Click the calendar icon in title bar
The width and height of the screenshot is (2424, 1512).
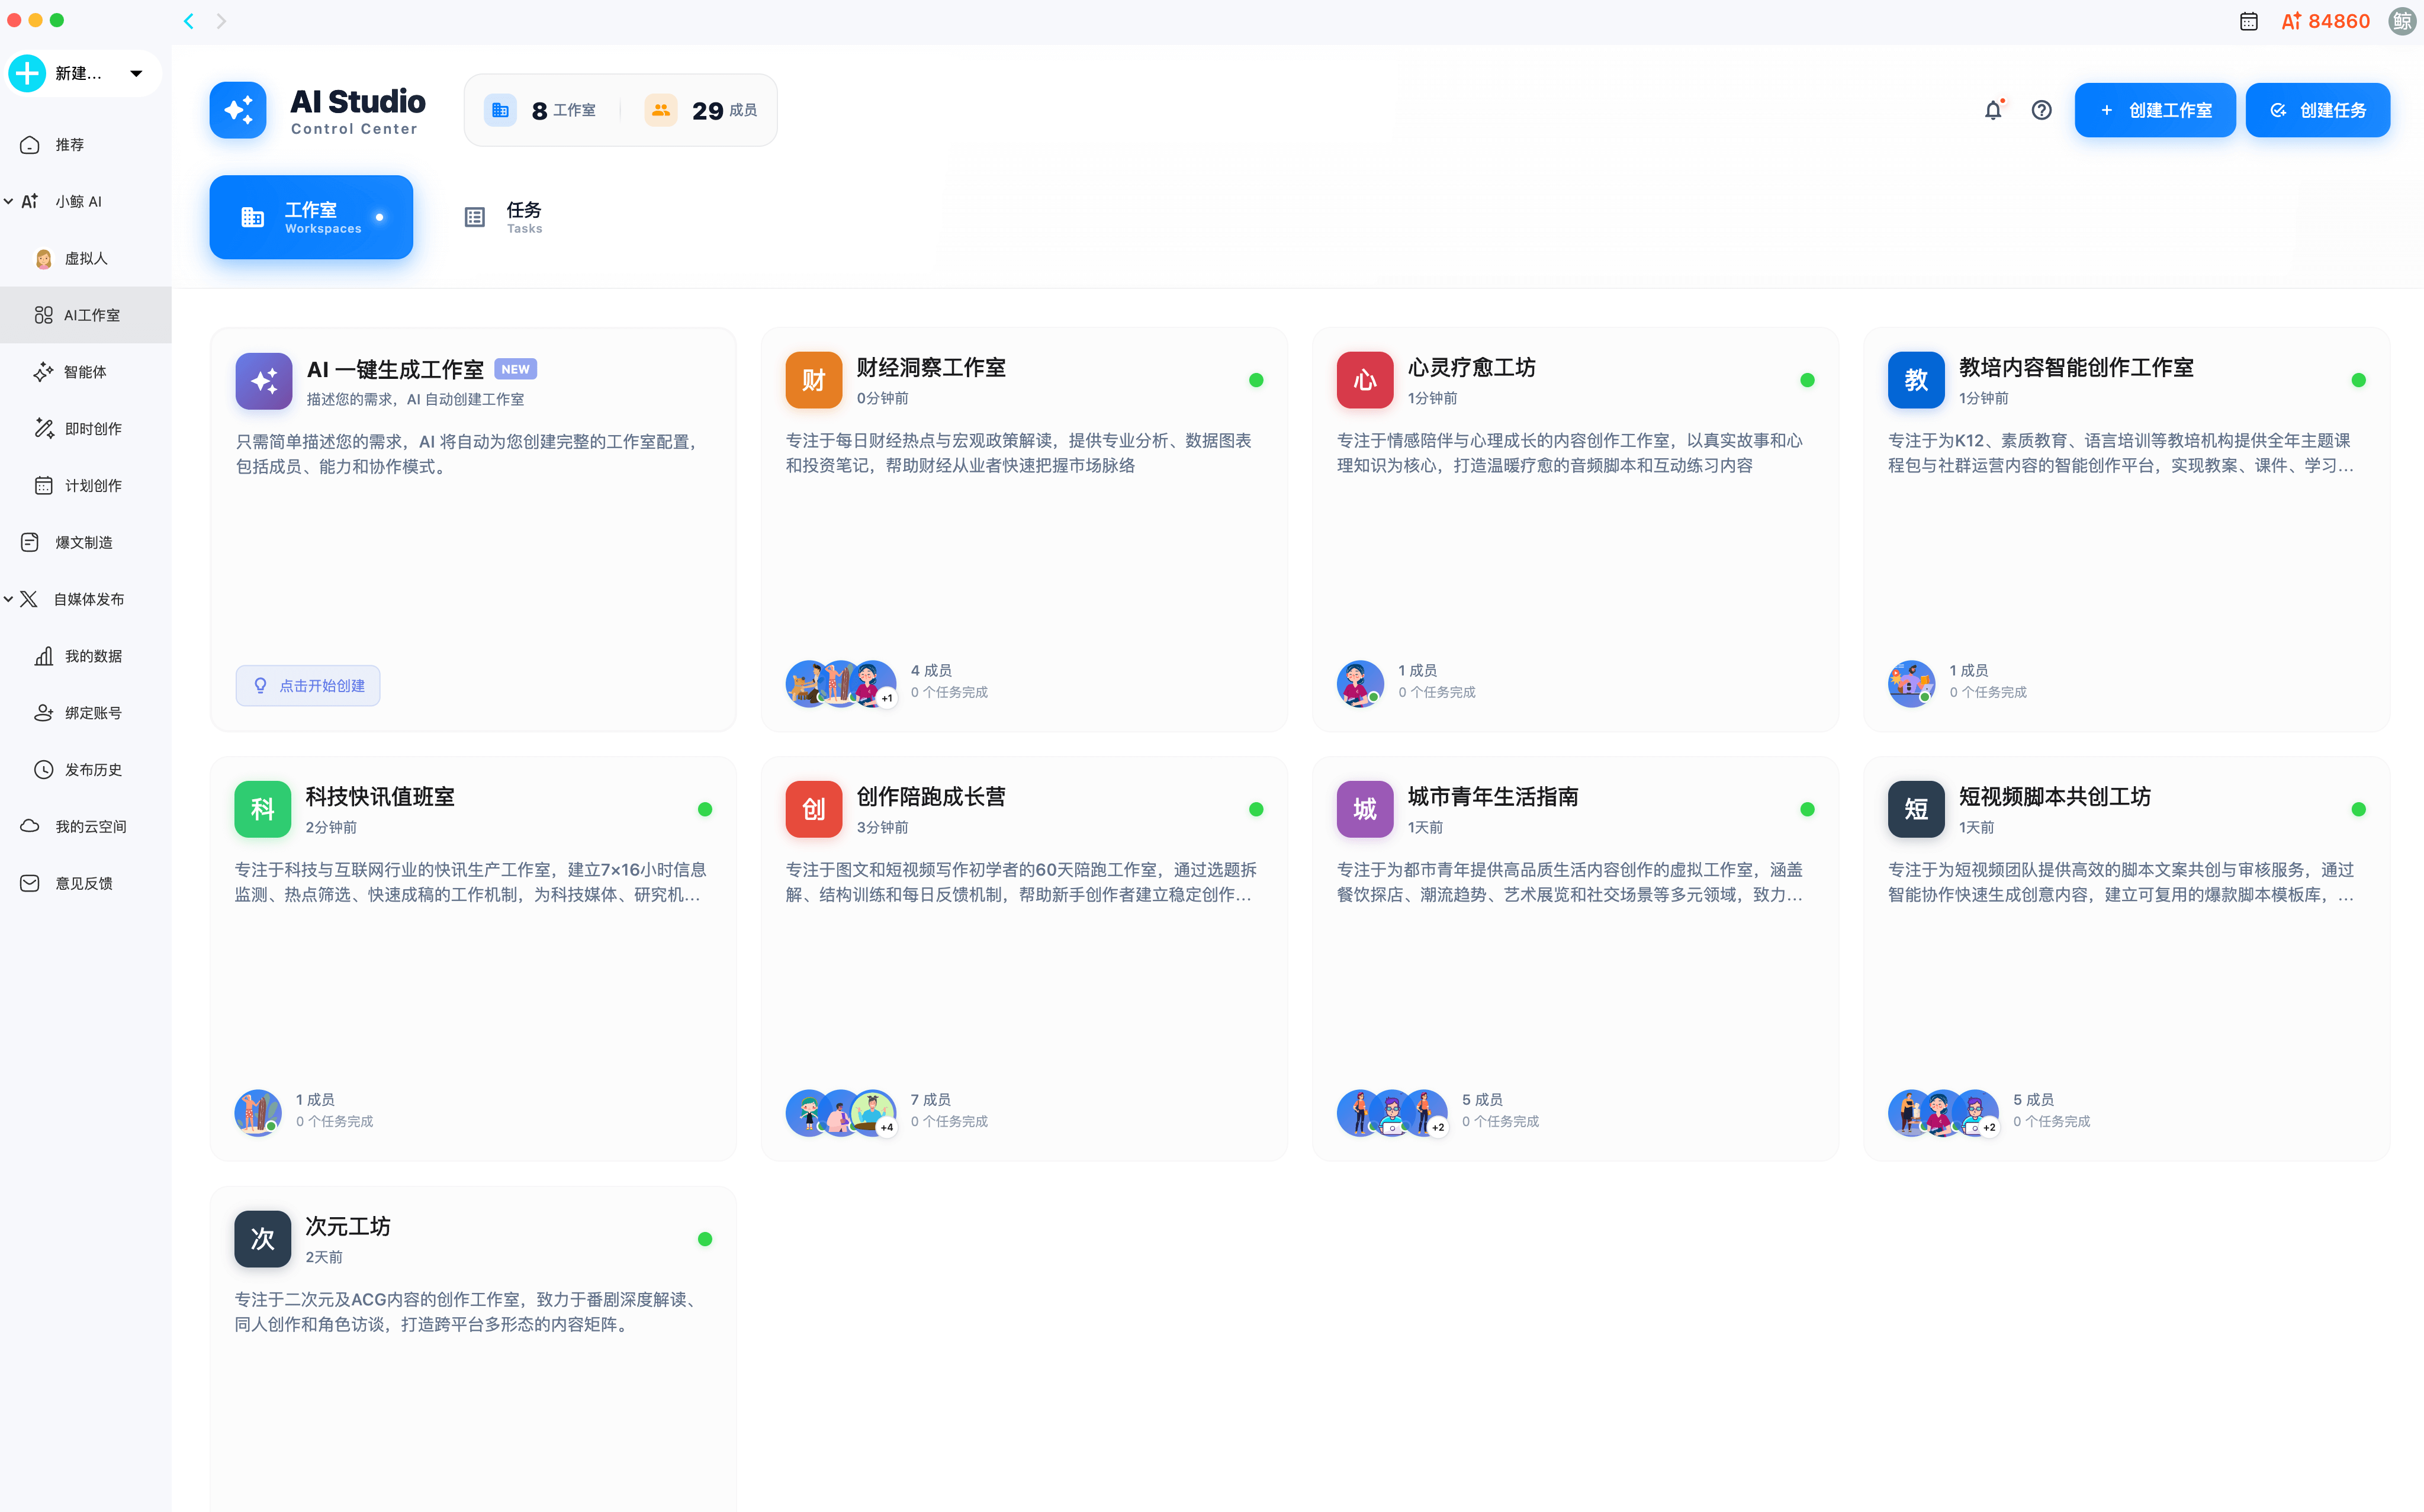tap(2248, 21)
